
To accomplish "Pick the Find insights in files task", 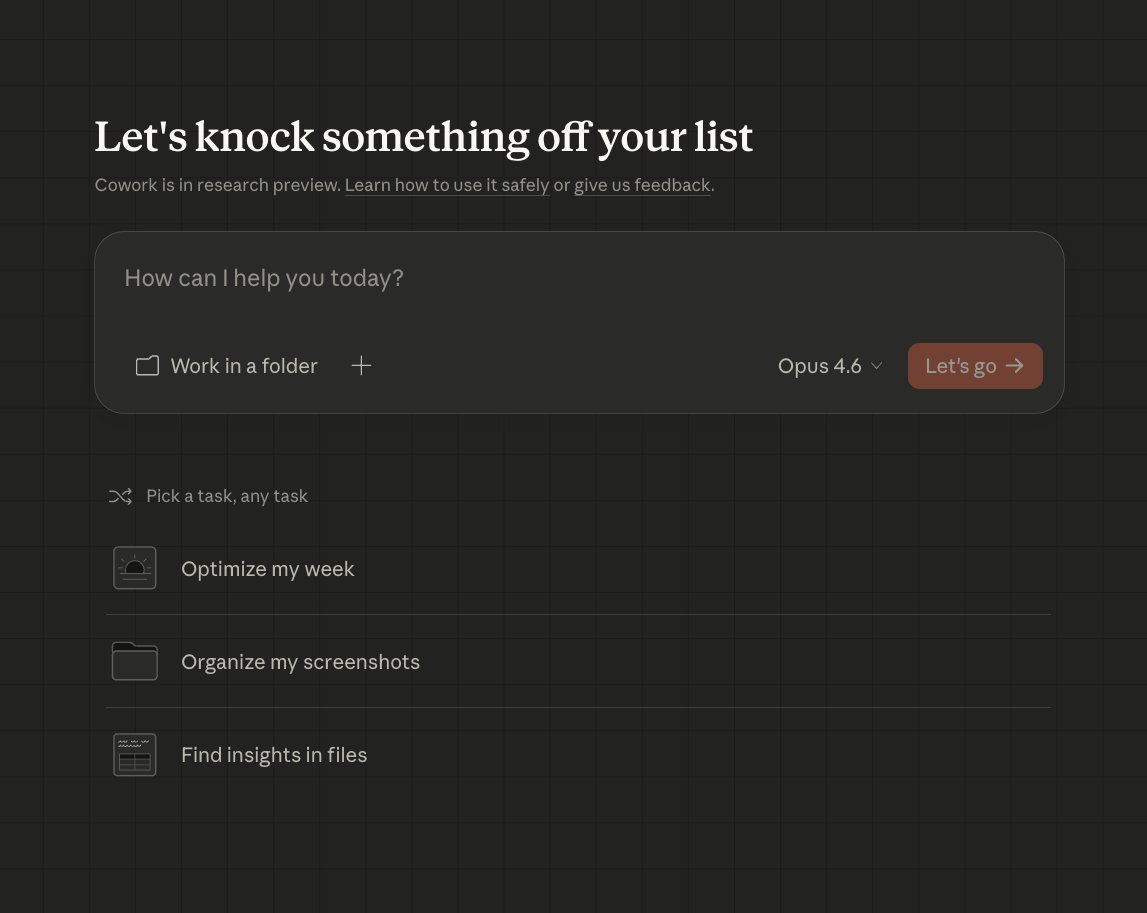I will [274, 755].
